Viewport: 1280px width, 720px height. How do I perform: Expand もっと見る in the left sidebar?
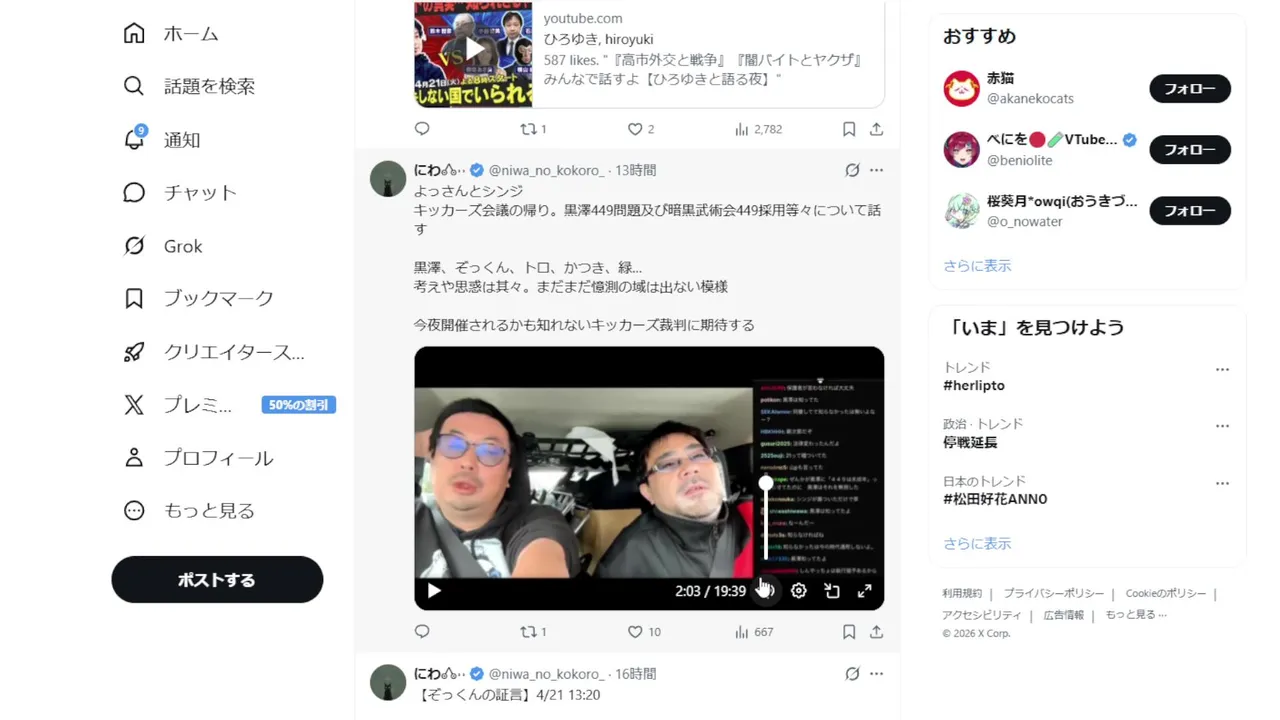190,510
